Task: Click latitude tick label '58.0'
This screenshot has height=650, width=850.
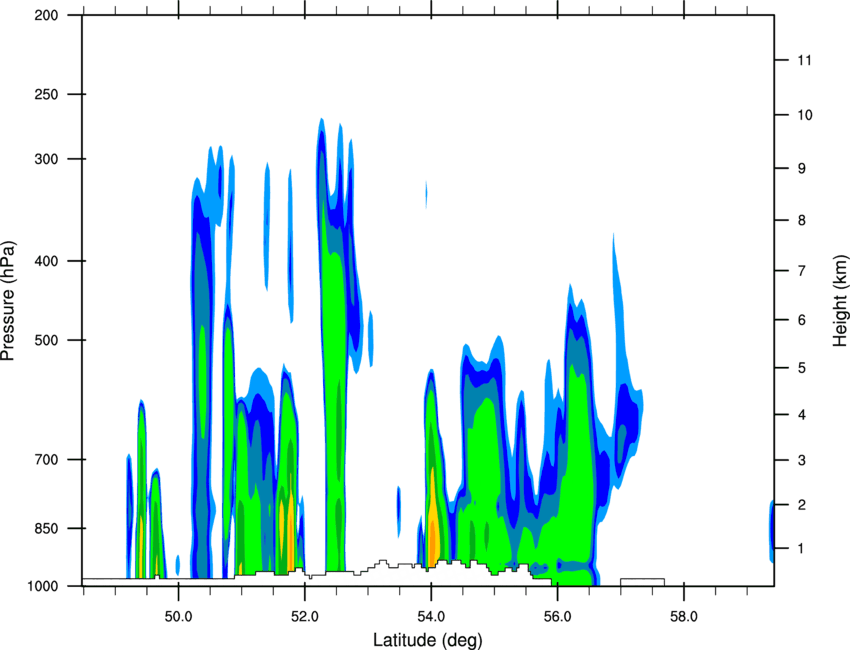Action: click(684, 617)
